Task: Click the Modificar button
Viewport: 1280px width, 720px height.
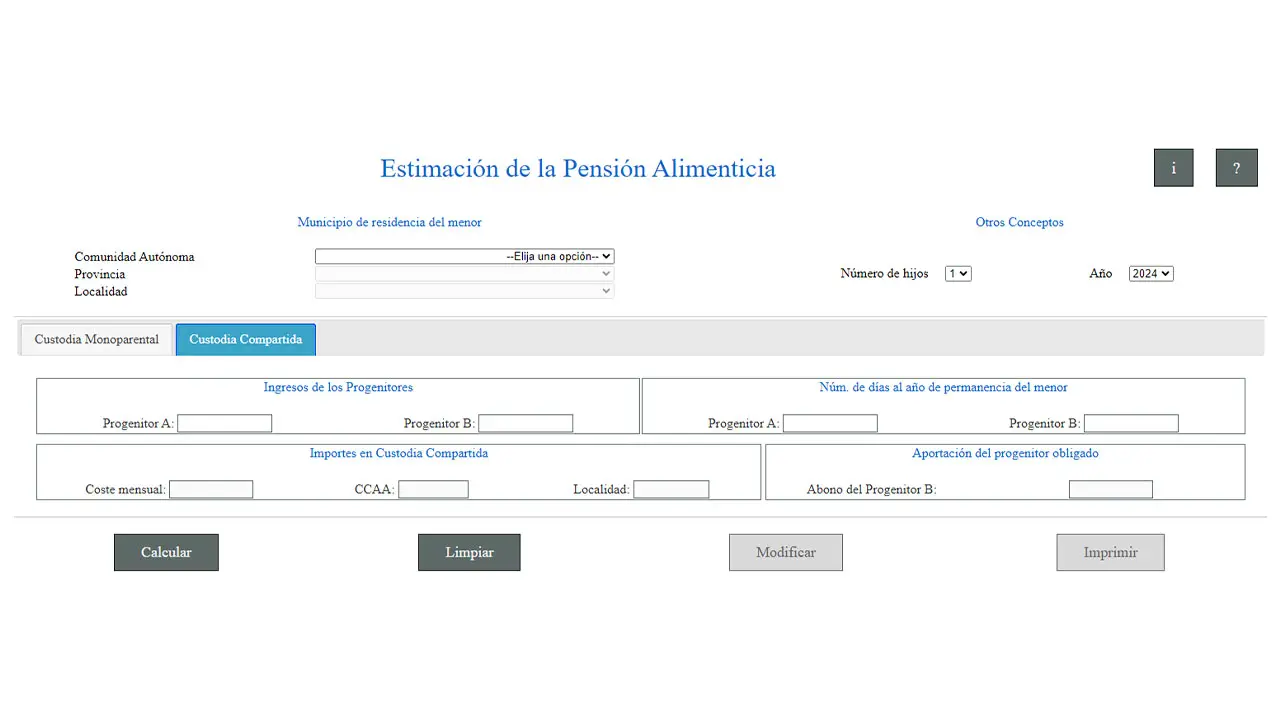Action: [x=785, y=552]
